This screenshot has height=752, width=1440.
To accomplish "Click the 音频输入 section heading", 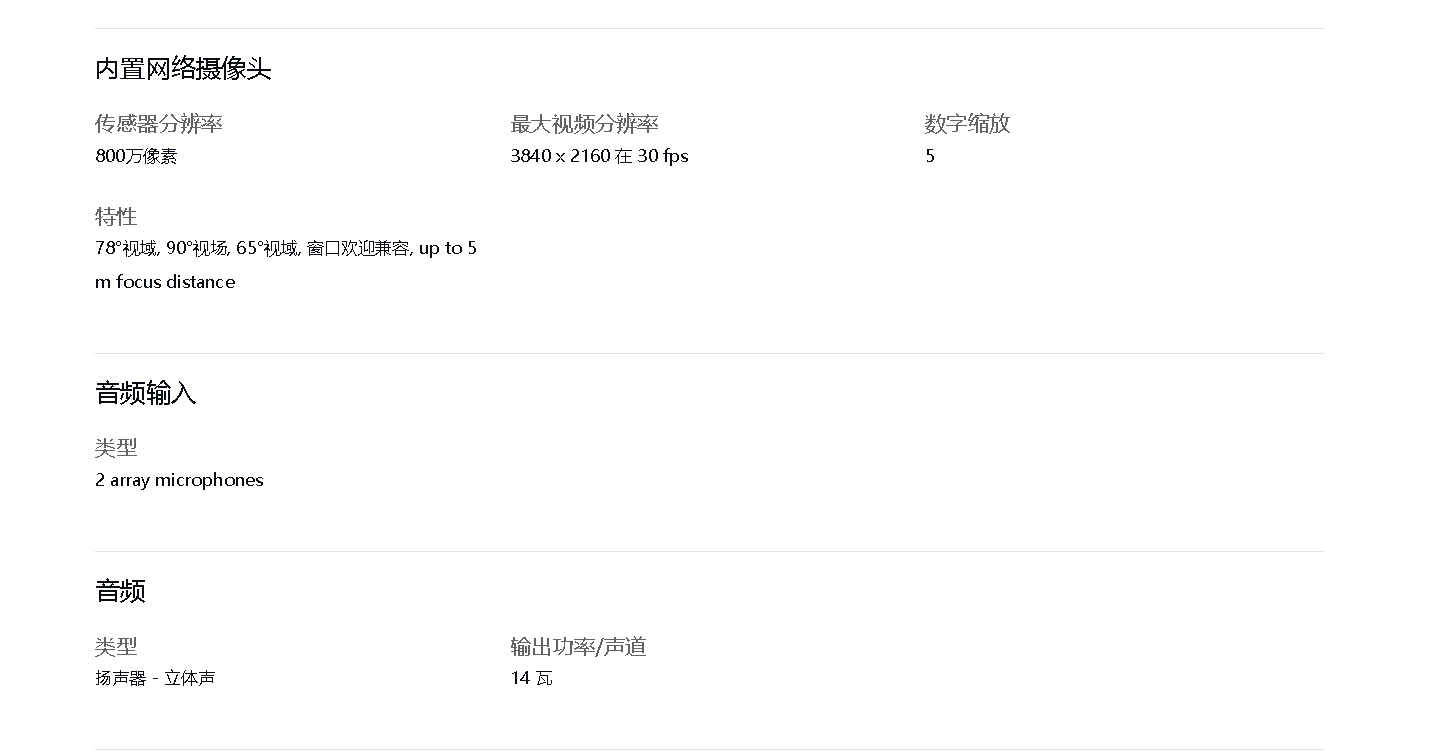I will pos(145,393).
